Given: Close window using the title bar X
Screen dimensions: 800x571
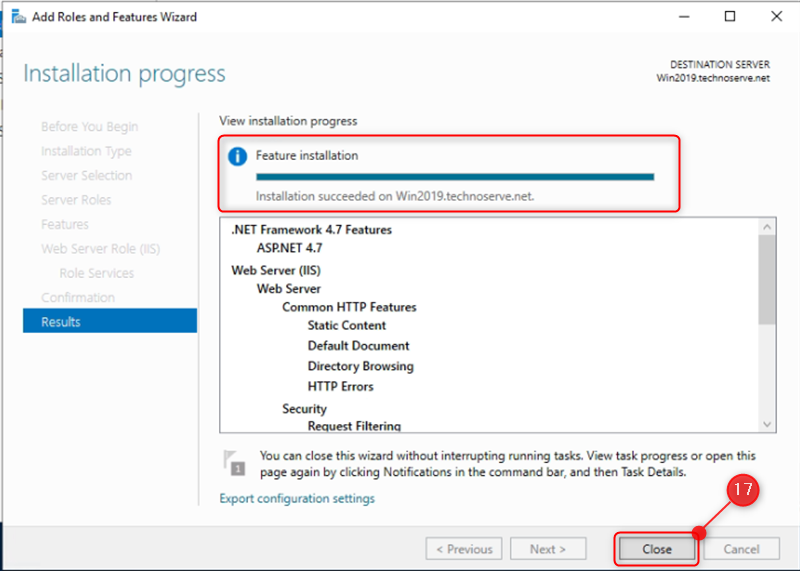Looking at the screenshot, I should pos(777,16).
